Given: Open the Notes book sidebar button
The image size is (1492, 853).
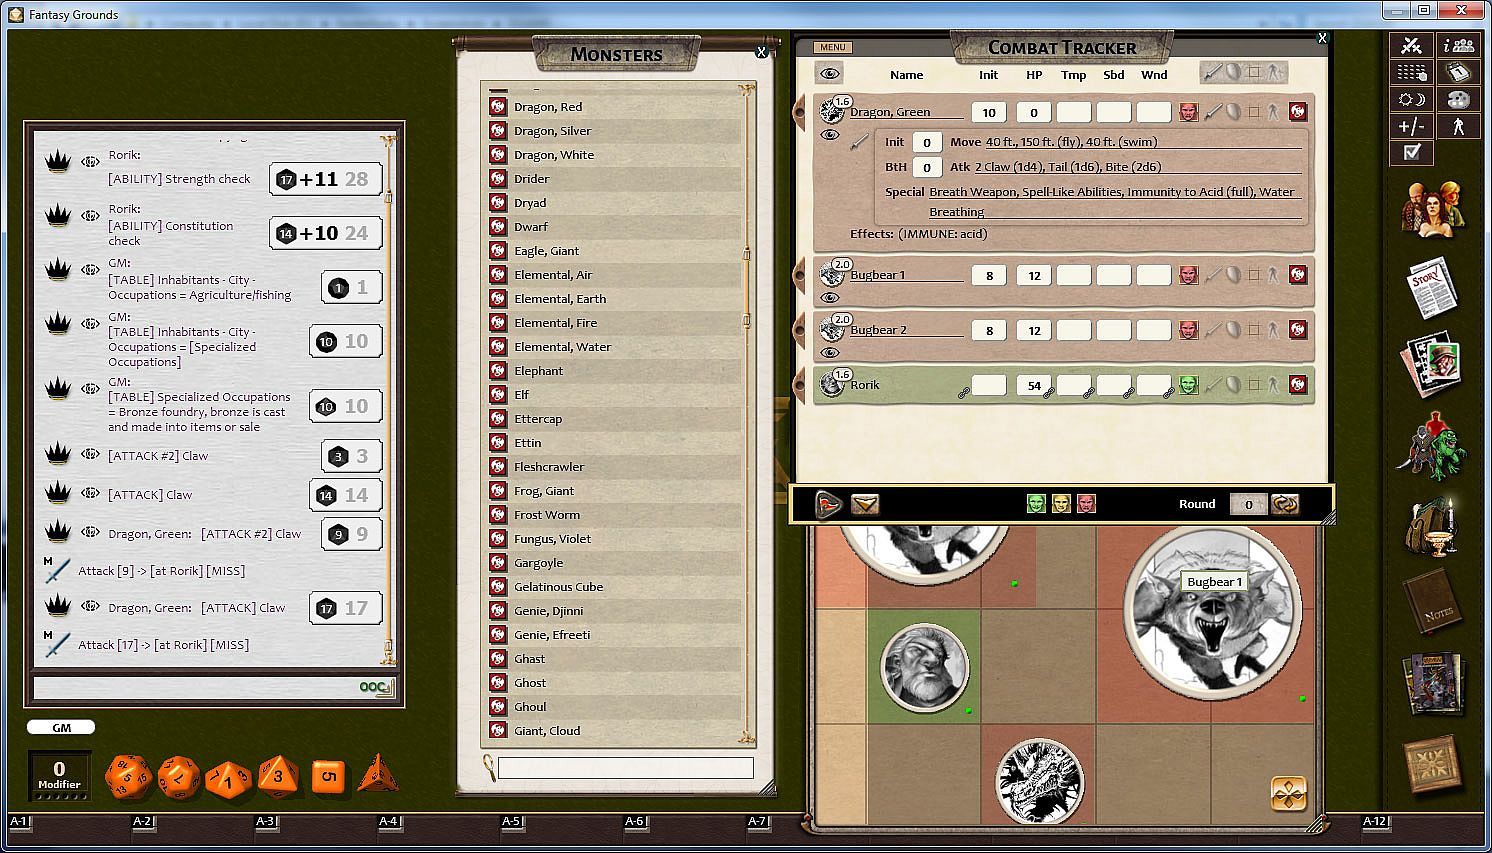Looking at the screenshot, I should pos(1433,605).
